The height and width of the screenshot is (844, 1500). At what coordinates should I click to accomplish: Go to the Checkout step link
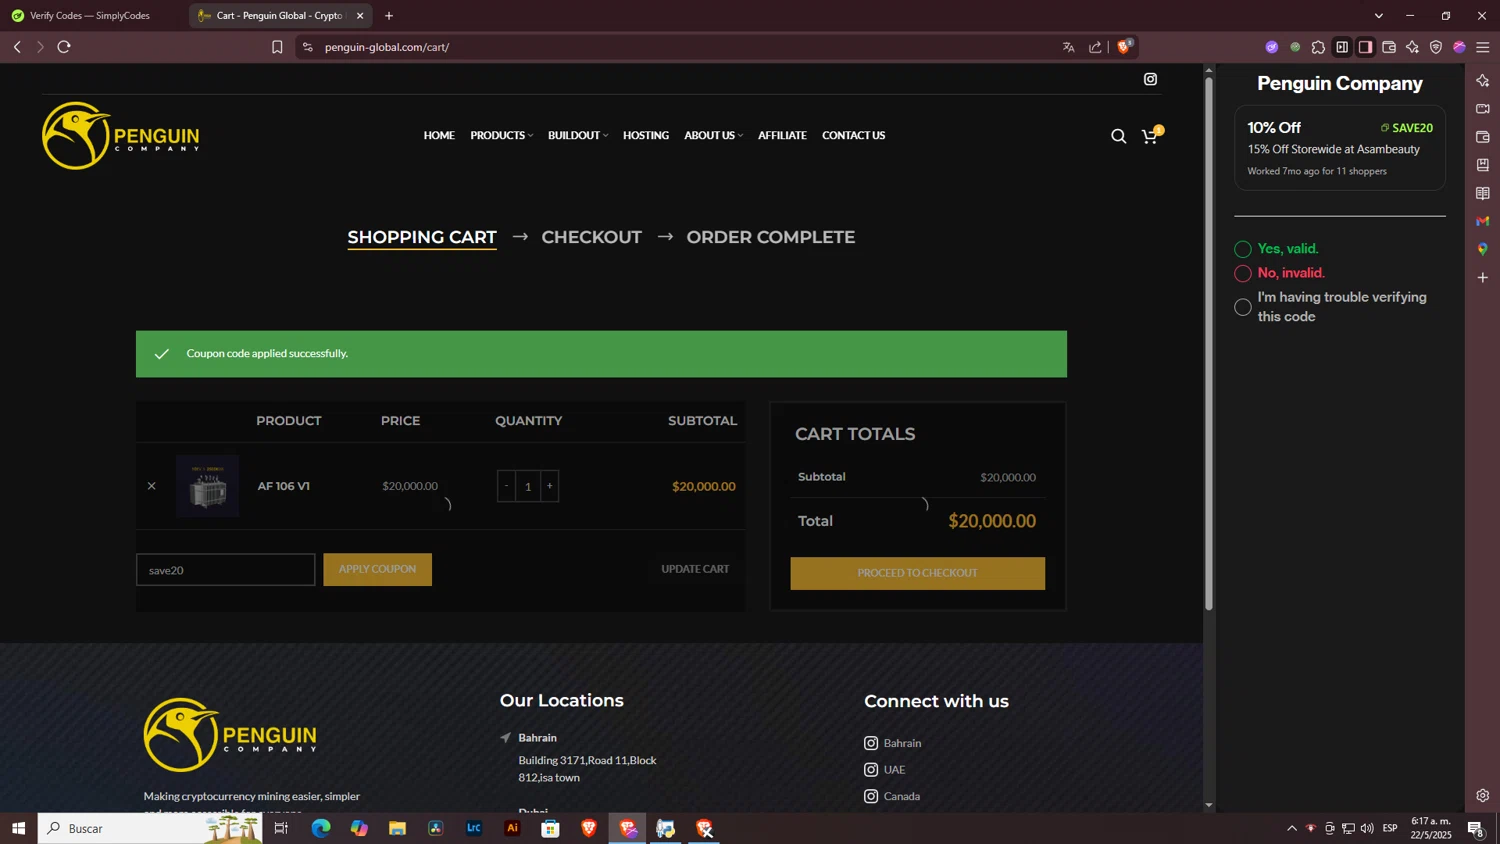pos(591,237)
